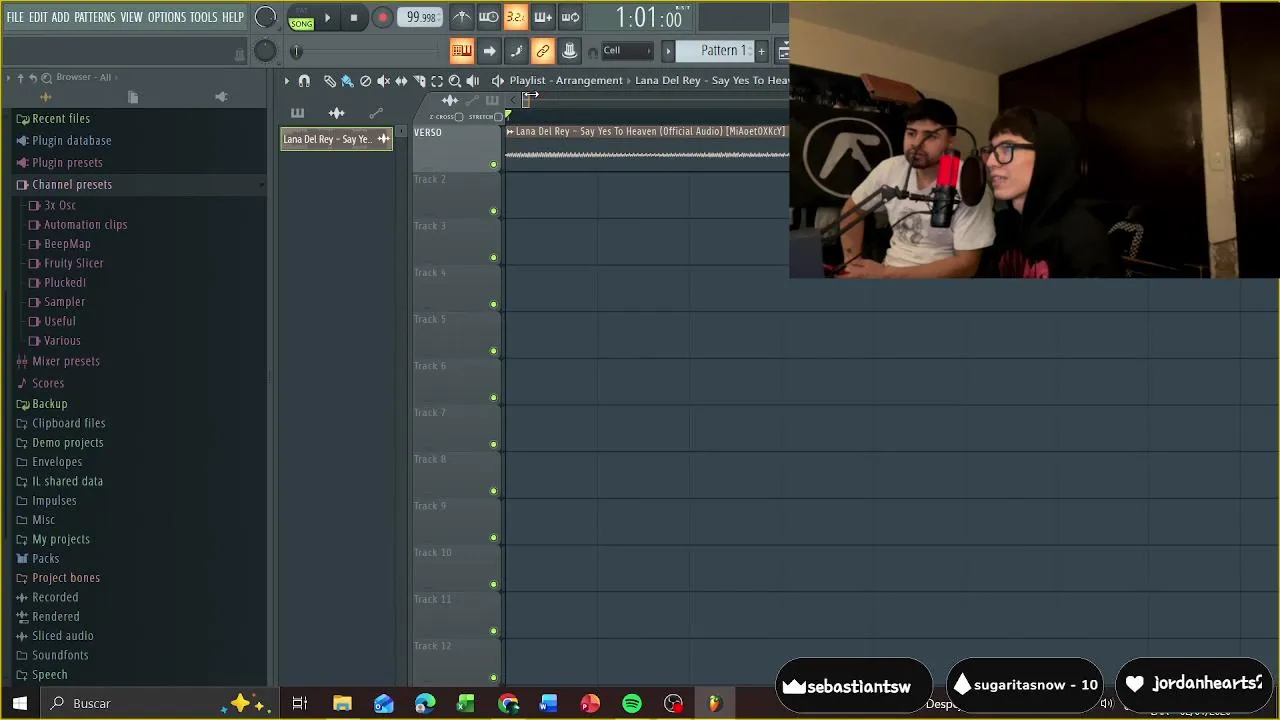This screenshot has width=1280, height=720.
Task: Select the playlist Slip tool
Action: coord(401,81)
